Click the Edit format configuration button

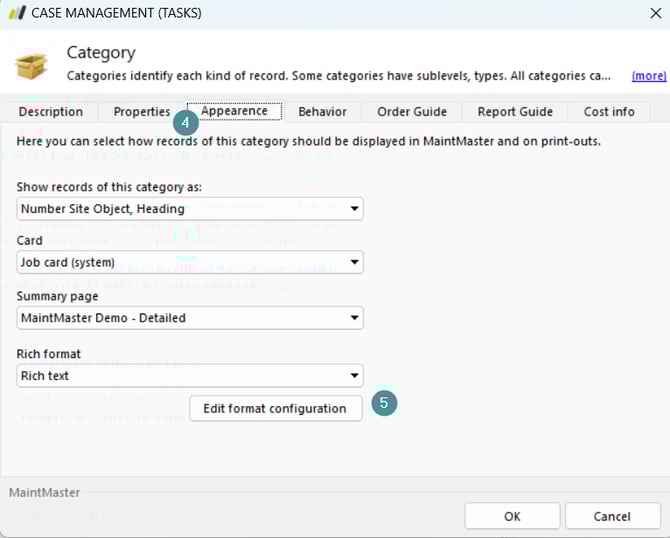tap(275, 408)
